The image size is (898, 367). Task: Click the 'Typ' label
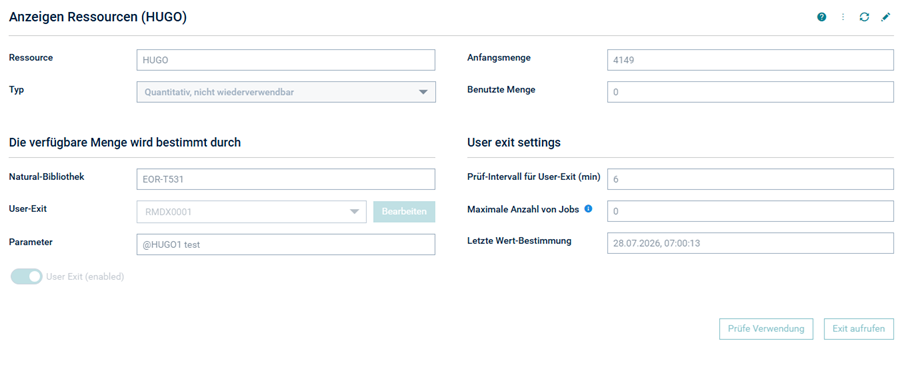(x=17, y=90)
